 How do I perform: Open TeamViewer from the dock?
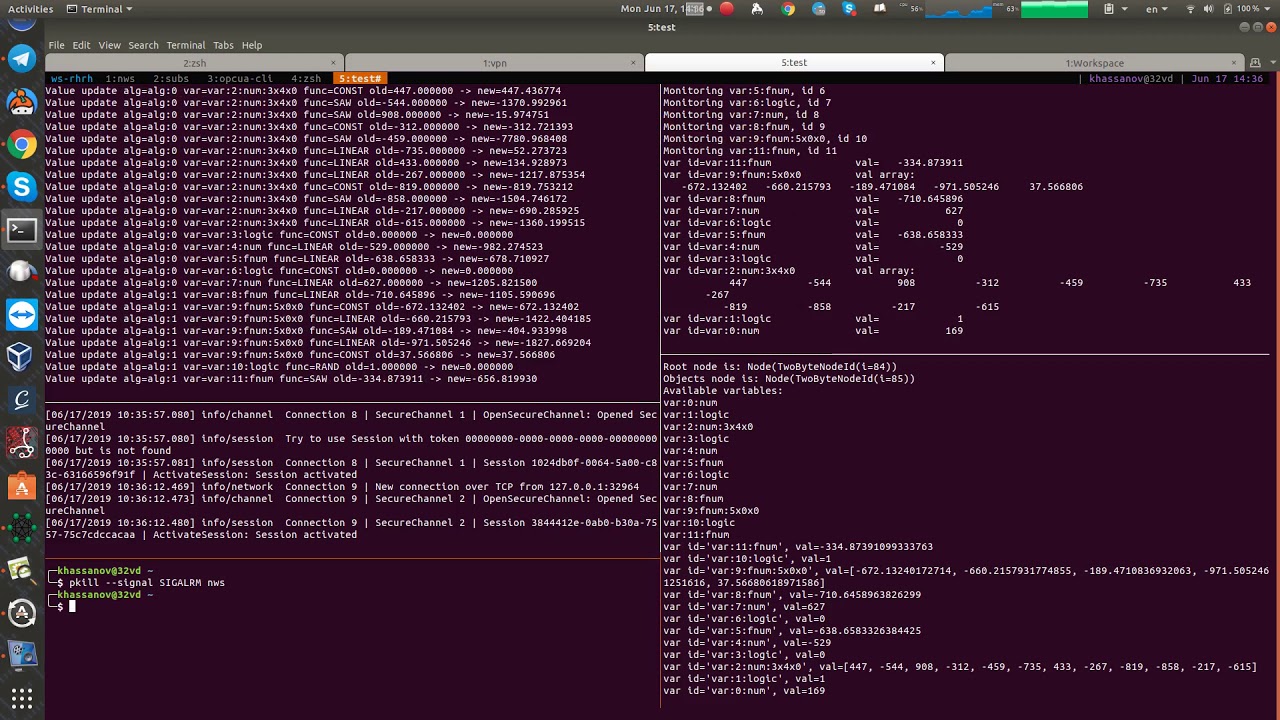(x=22, y=315)
